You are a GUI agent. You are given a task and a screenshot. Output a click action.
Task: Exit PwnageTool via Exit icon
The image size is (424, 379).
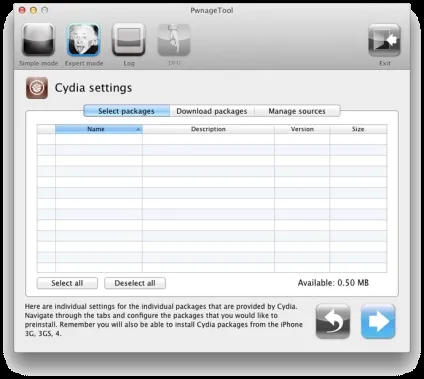coord(384,40)
